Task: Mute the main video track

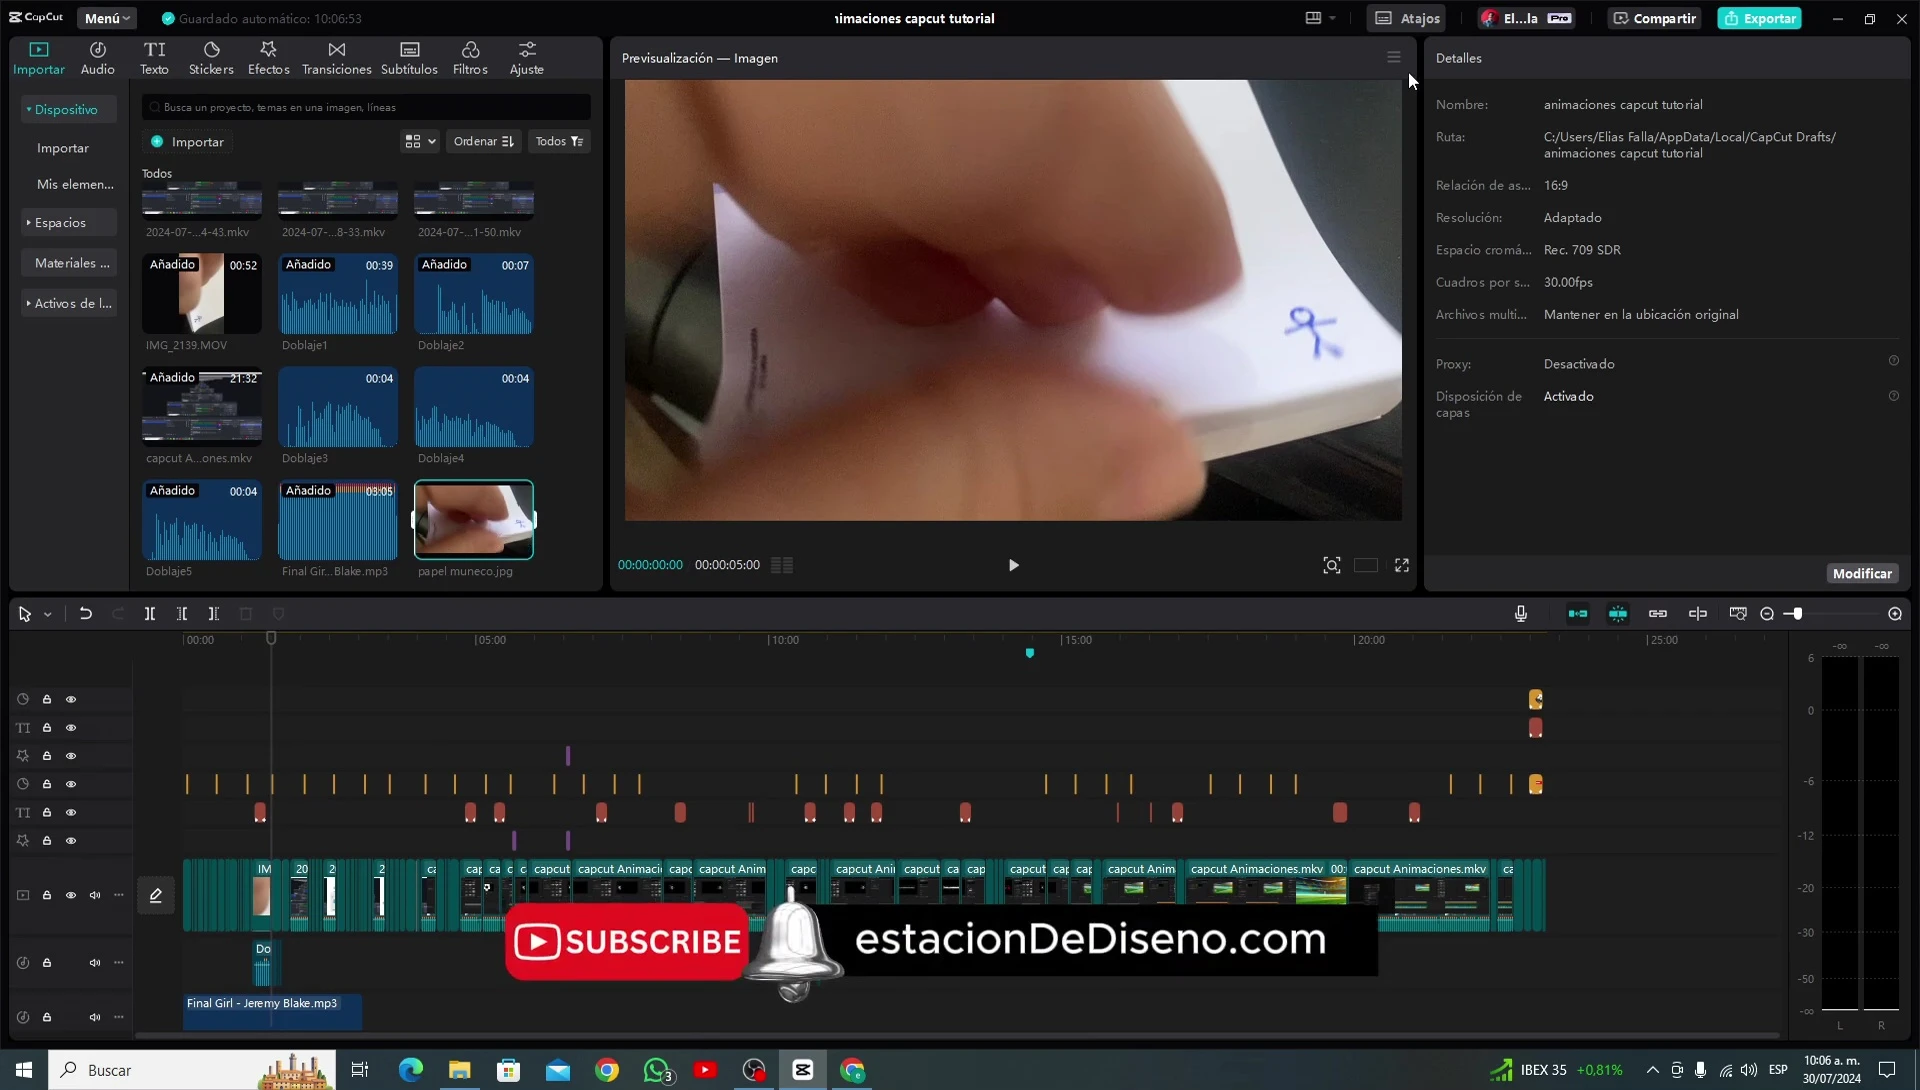Action: tap(95, 895)
